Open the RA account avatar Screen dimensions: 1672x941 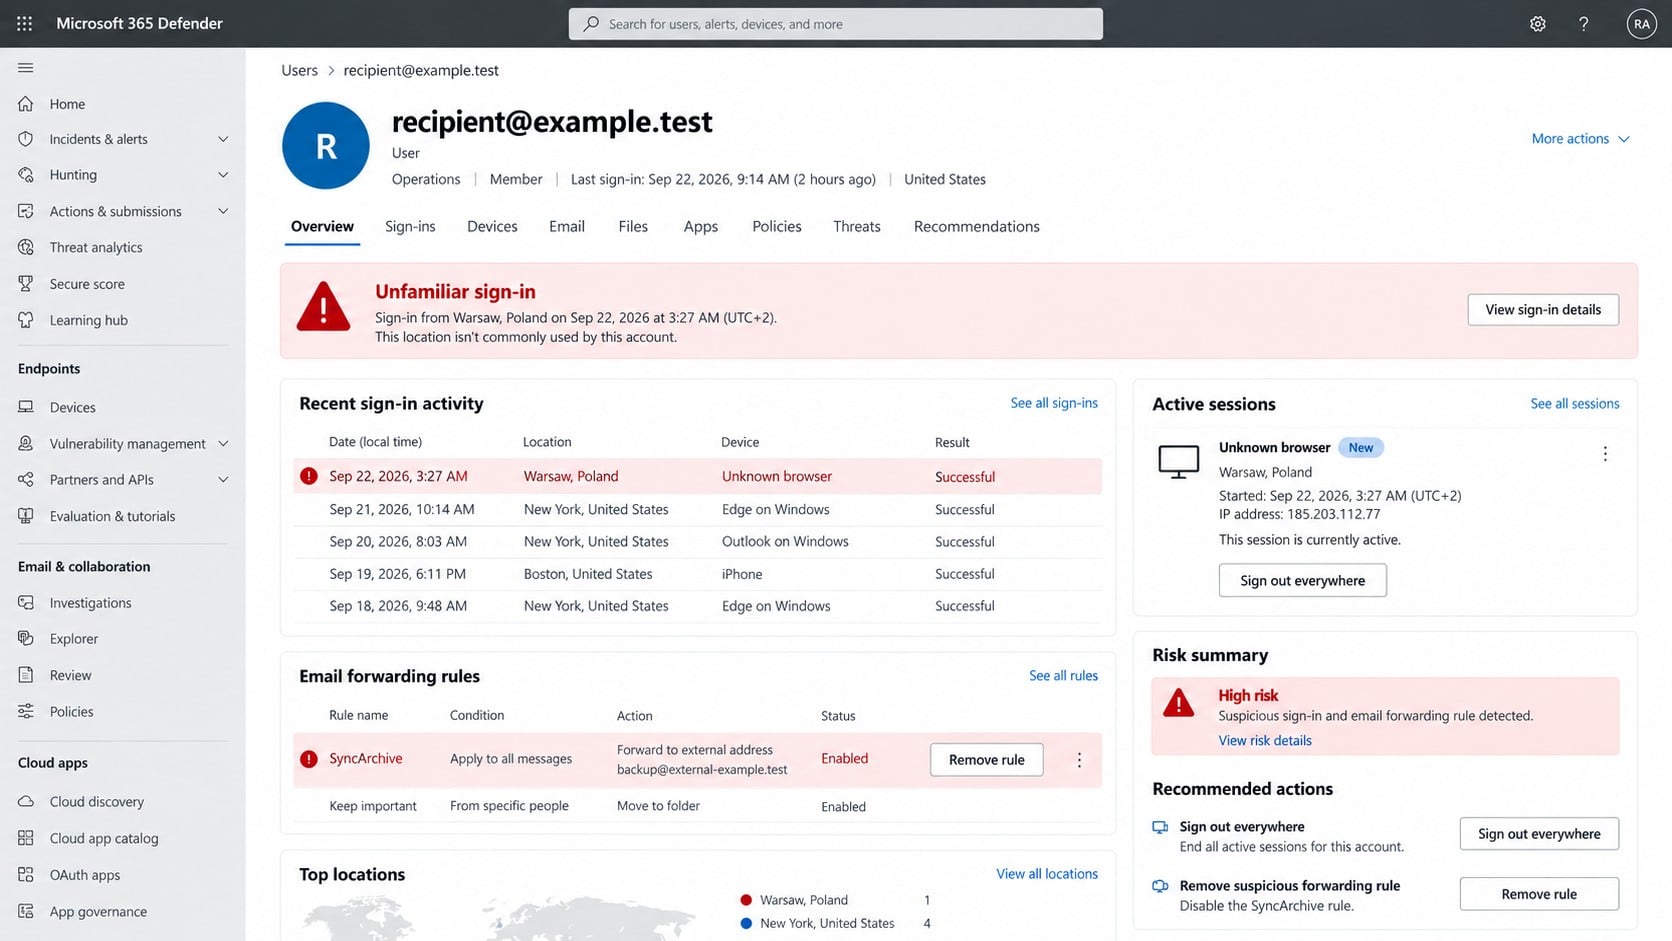pyautogui.click(x=1641, y=24)
